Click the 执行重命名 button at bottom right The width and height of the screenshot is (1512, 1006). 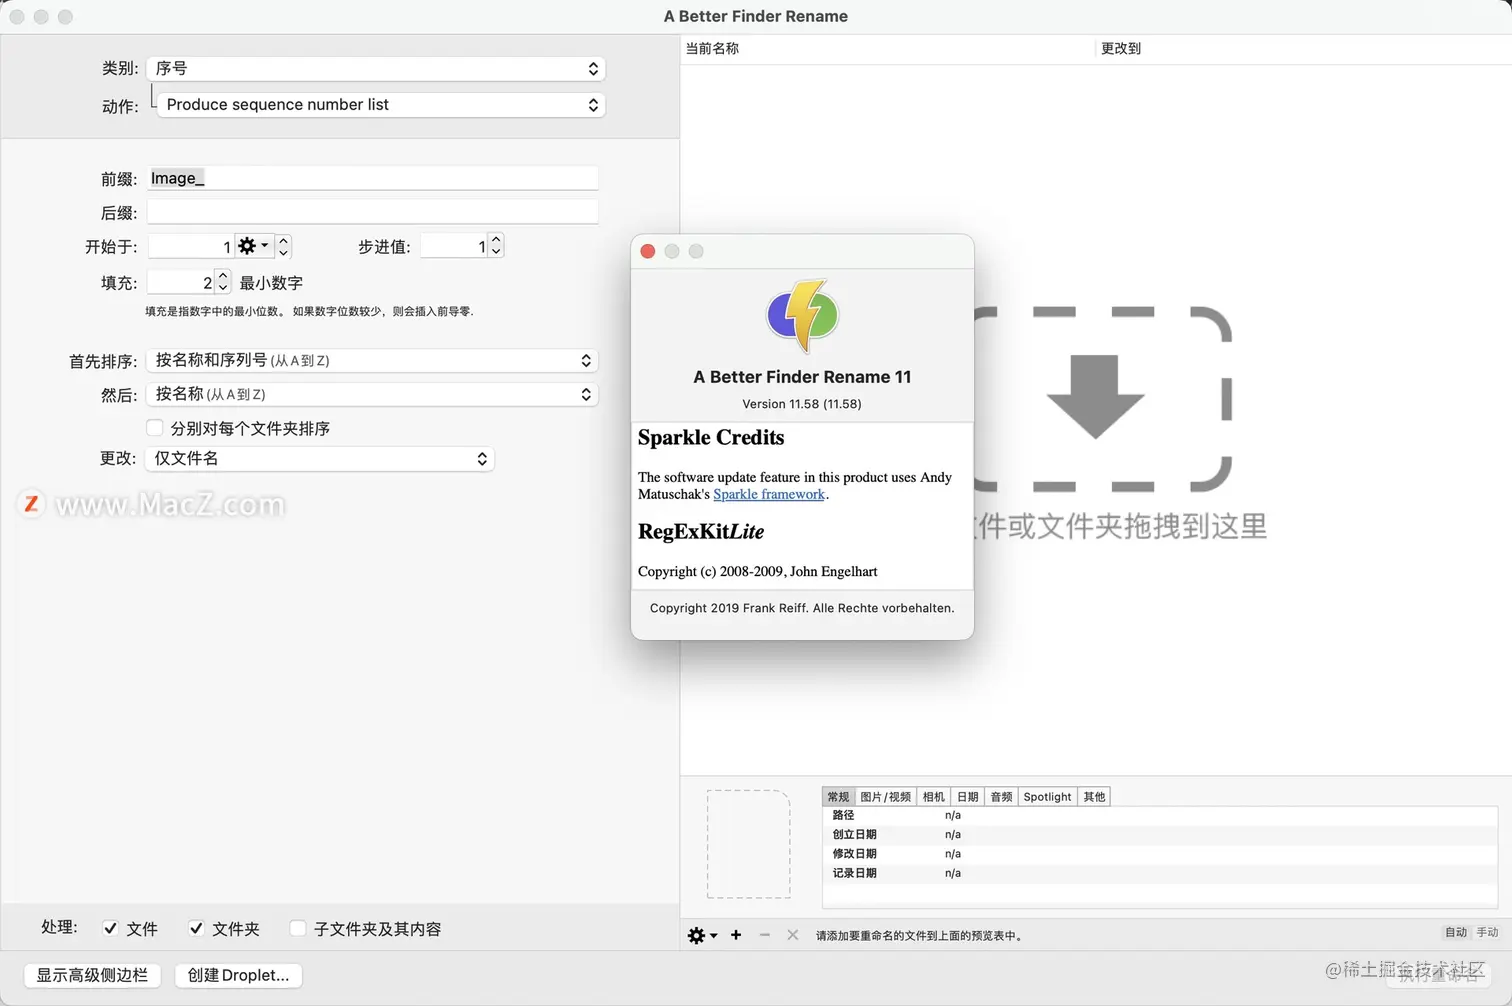click(1440, 975)
